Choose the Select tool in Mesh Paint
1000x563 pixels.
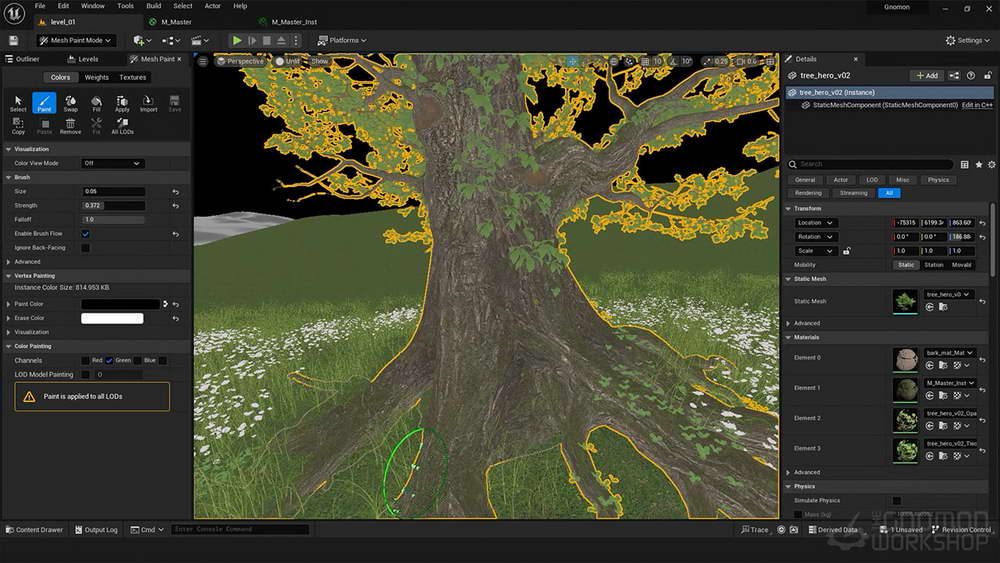coord(18,103)
